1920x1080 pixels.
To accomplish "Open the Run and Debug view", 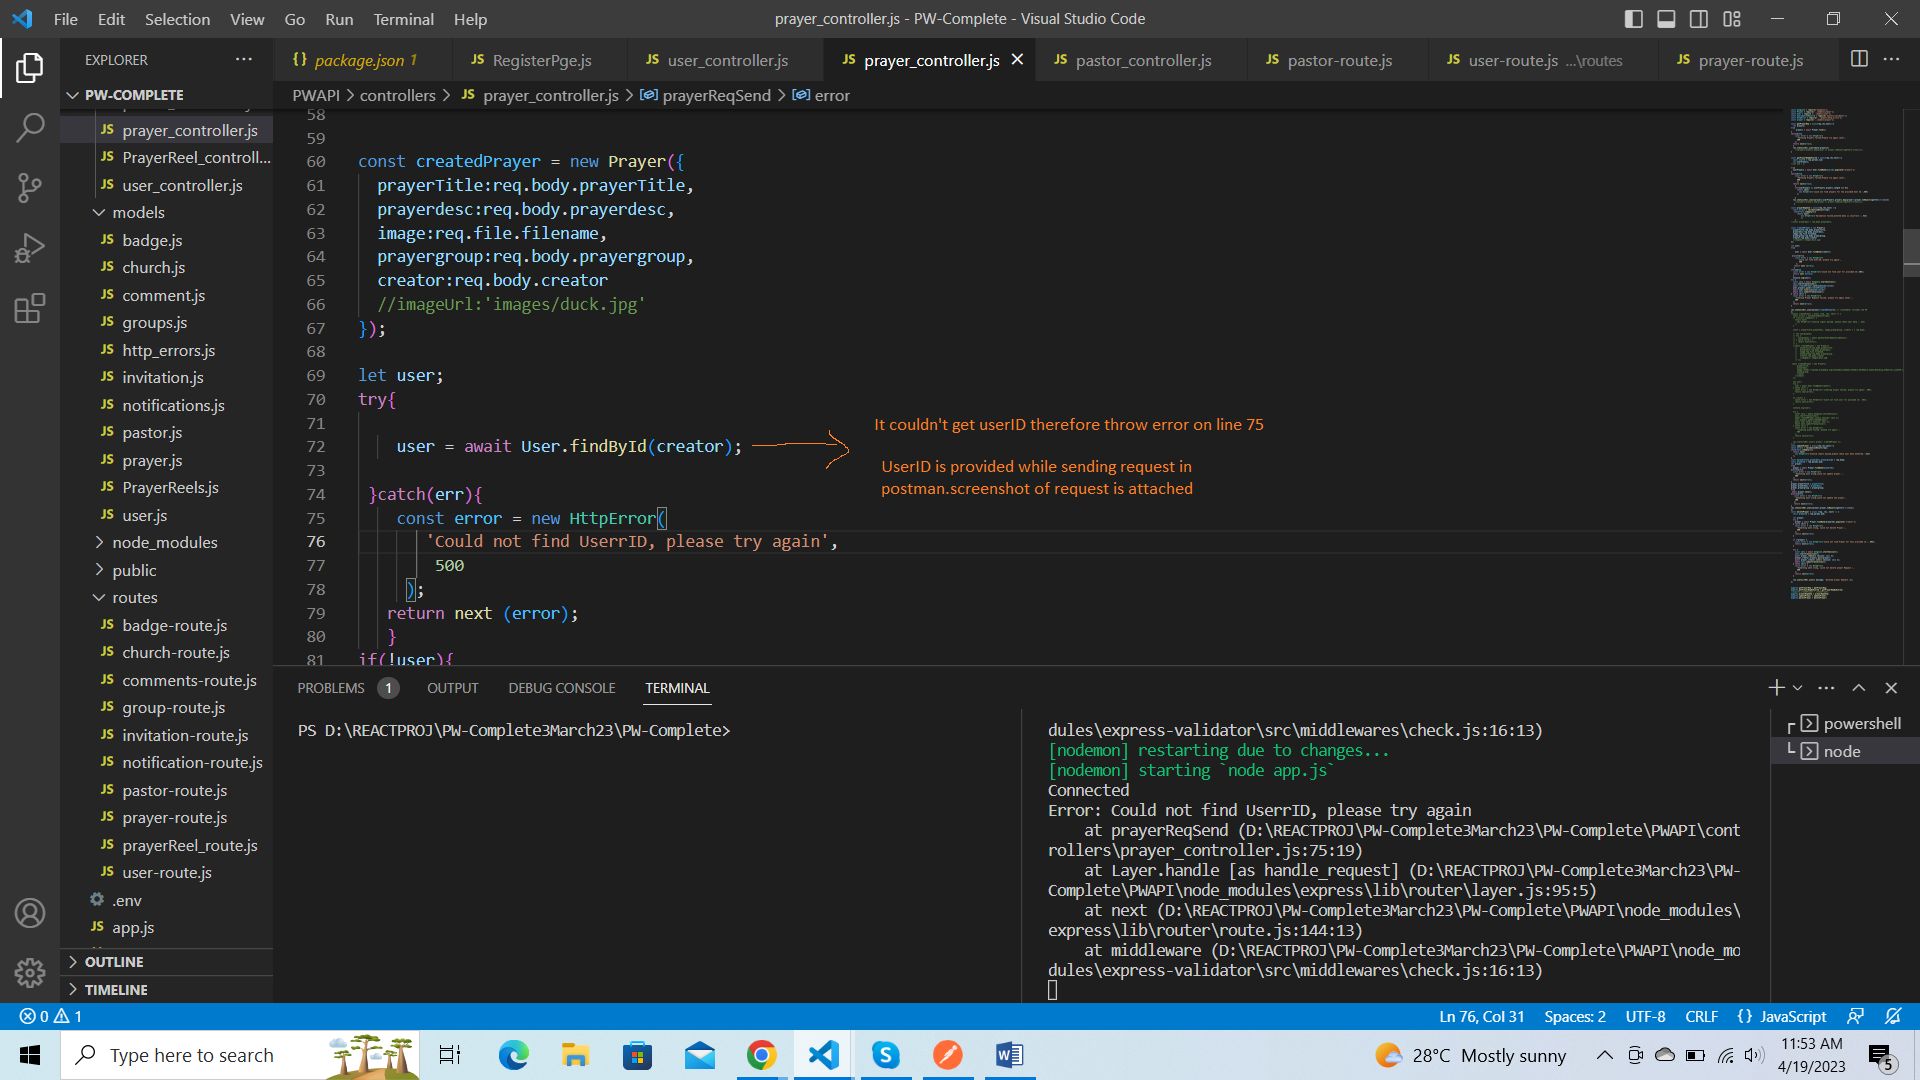I will tap(30, 248).
